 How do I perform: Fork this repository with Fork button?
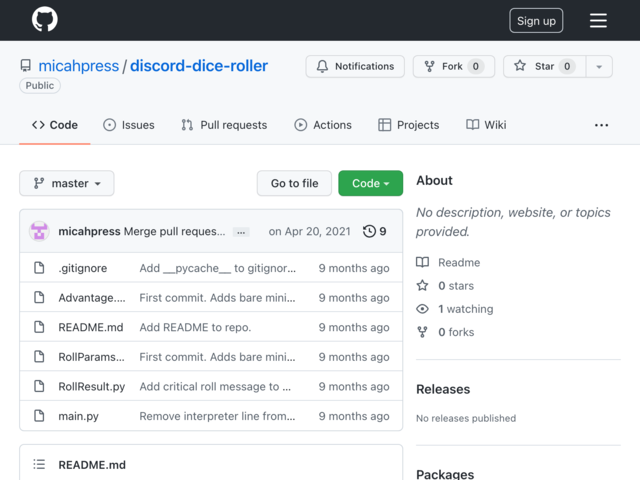[454, 66]
